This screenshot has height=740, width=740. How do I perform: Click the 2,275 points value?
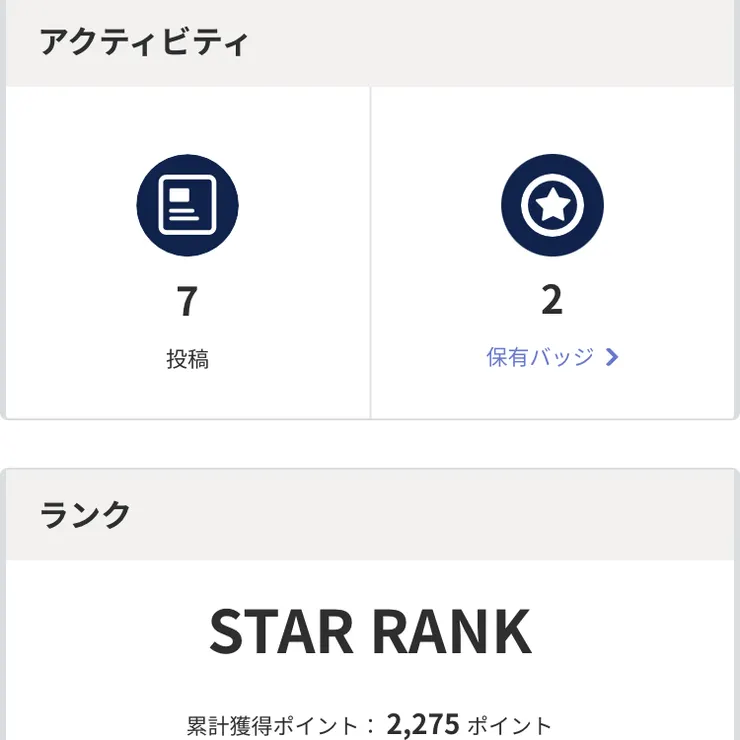(x=423, y=724)
